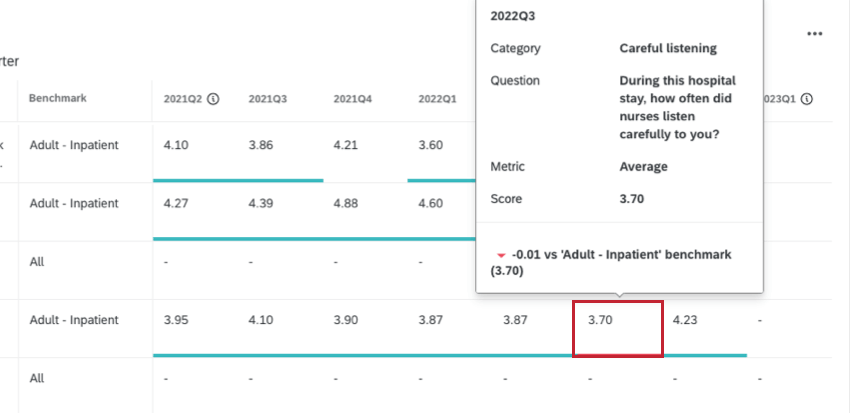Click the red down-arrow in the tooltip

click(500, 256)
